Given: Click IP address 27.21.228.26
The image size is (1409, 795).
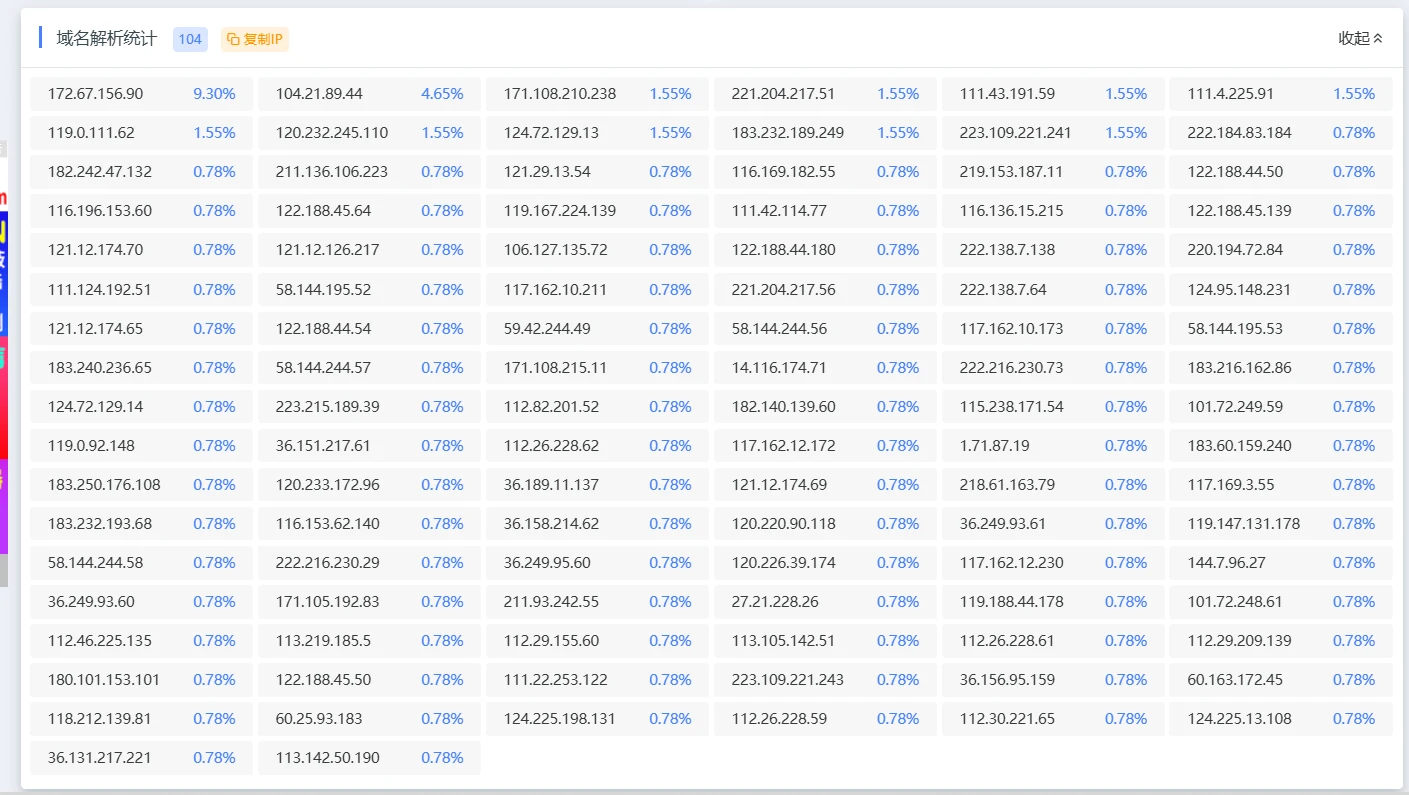Looking at the screenshot, I should tap(775, 602).
